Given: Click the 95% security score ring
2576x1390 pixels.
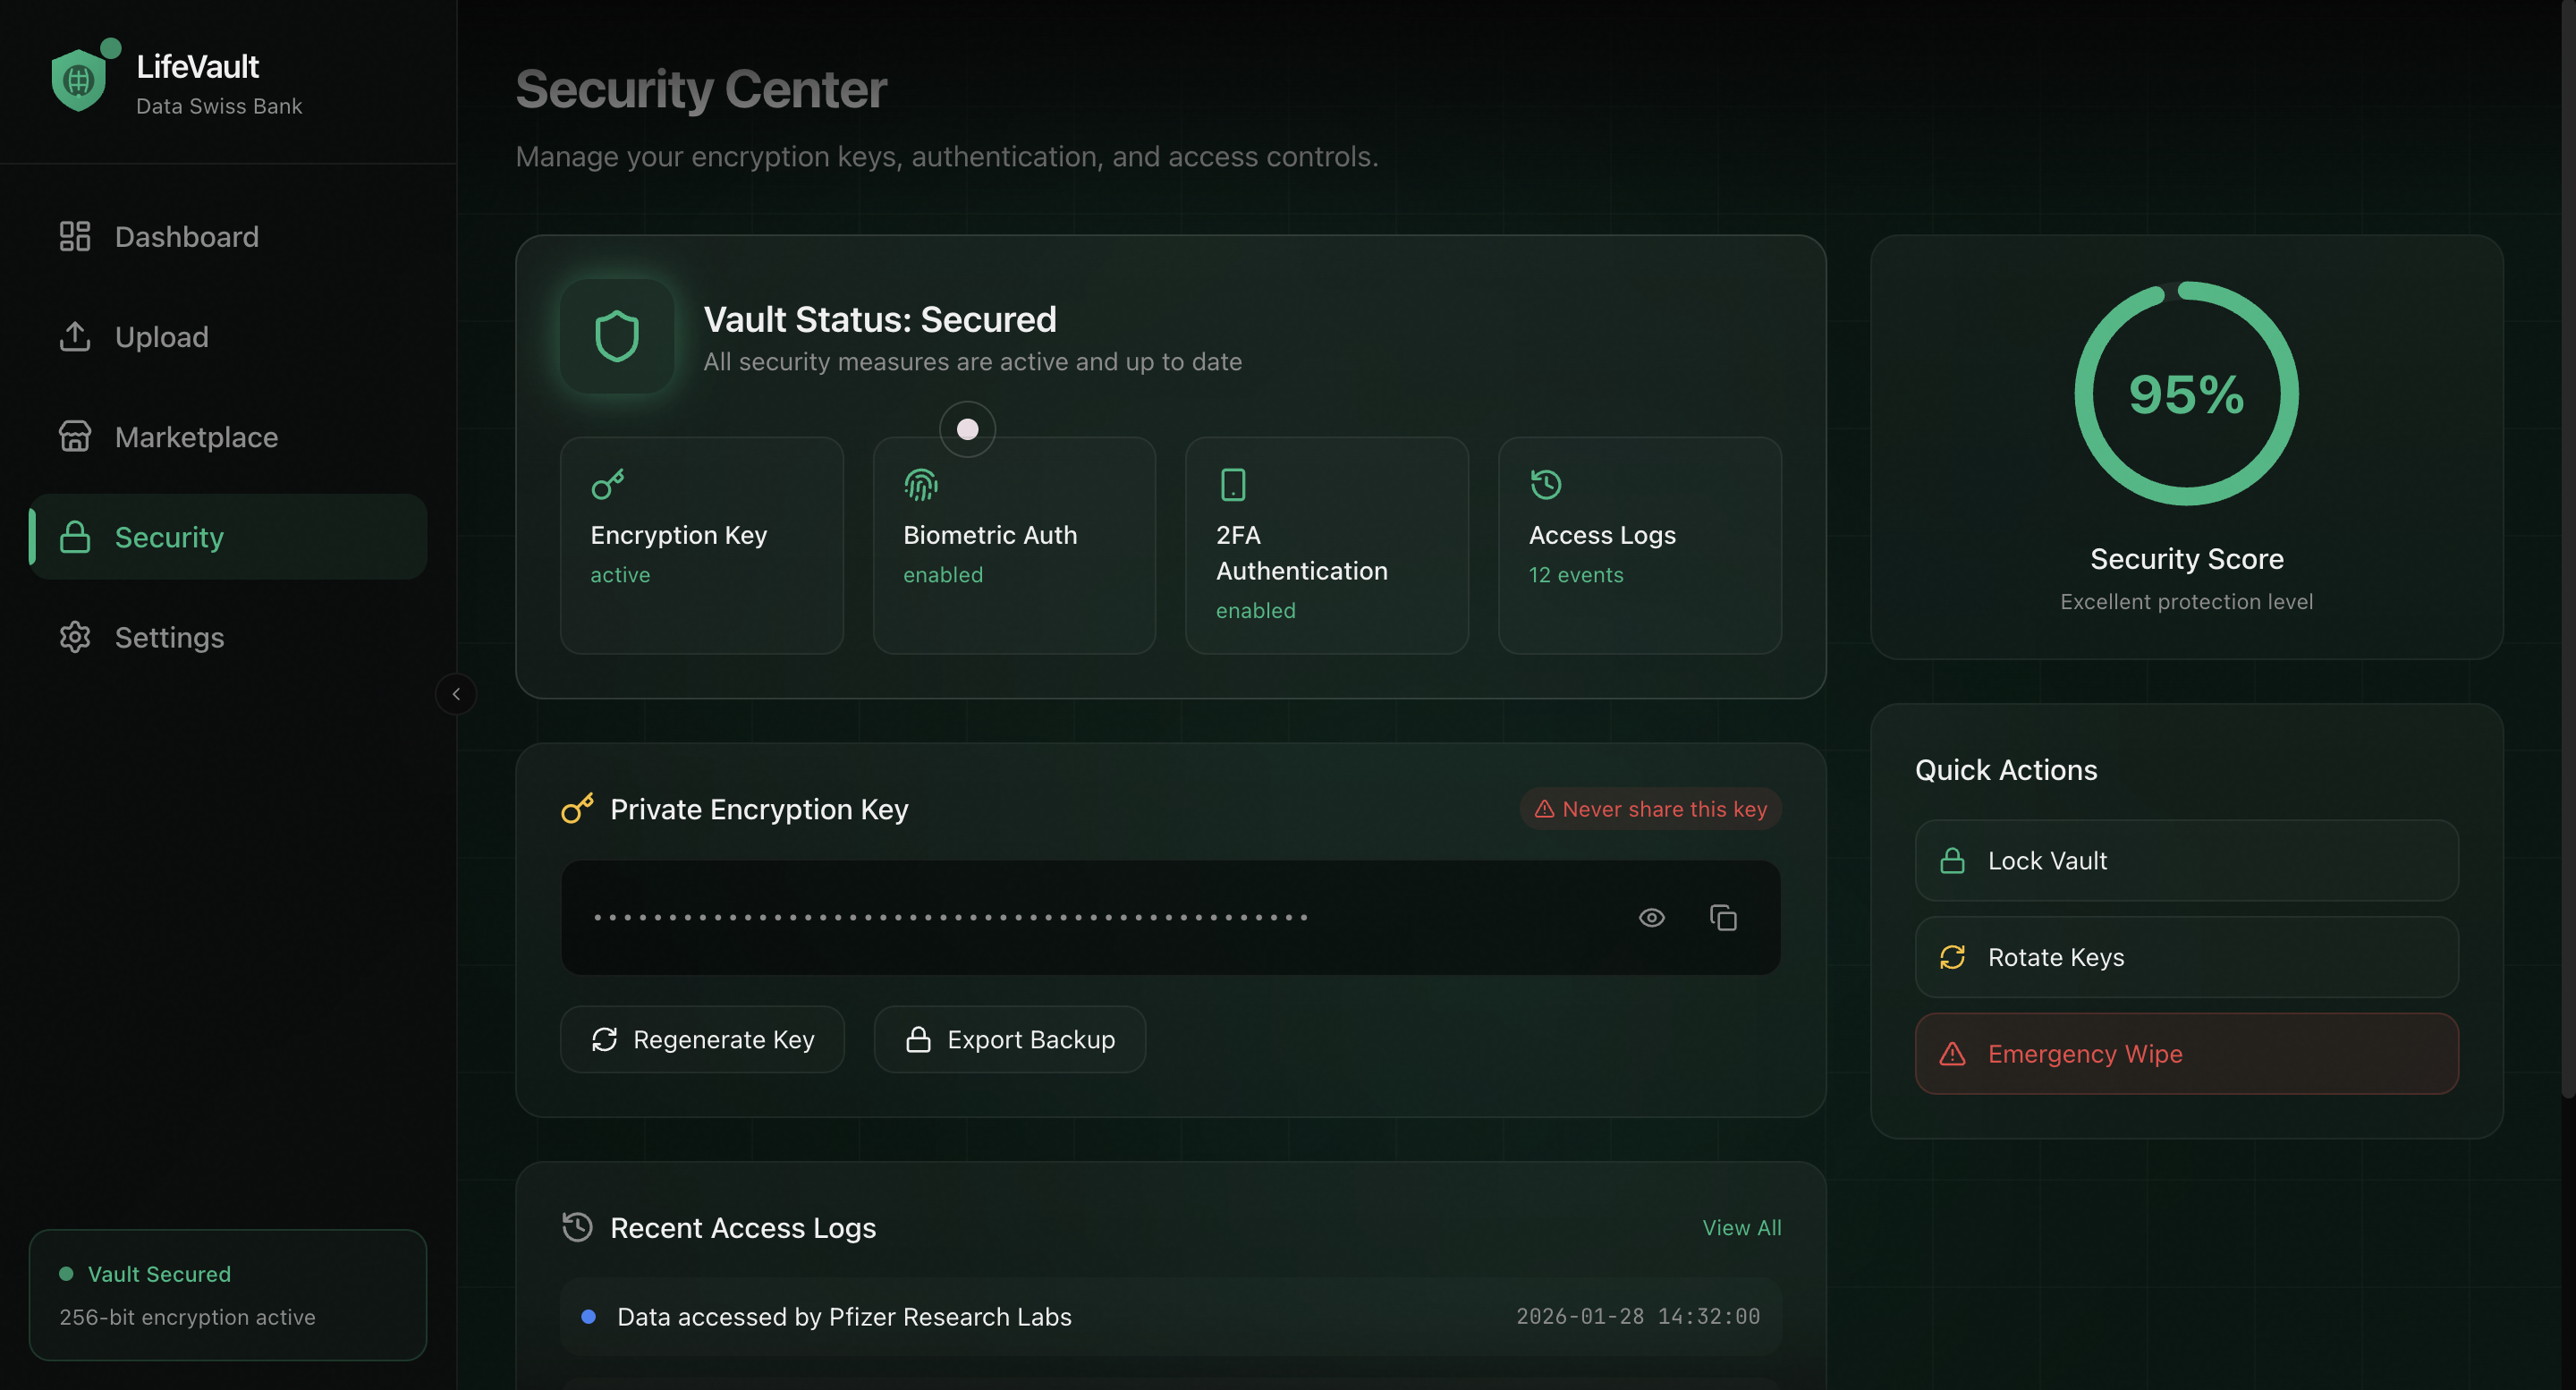Looking at the screenshot, I should [2186, 393].
